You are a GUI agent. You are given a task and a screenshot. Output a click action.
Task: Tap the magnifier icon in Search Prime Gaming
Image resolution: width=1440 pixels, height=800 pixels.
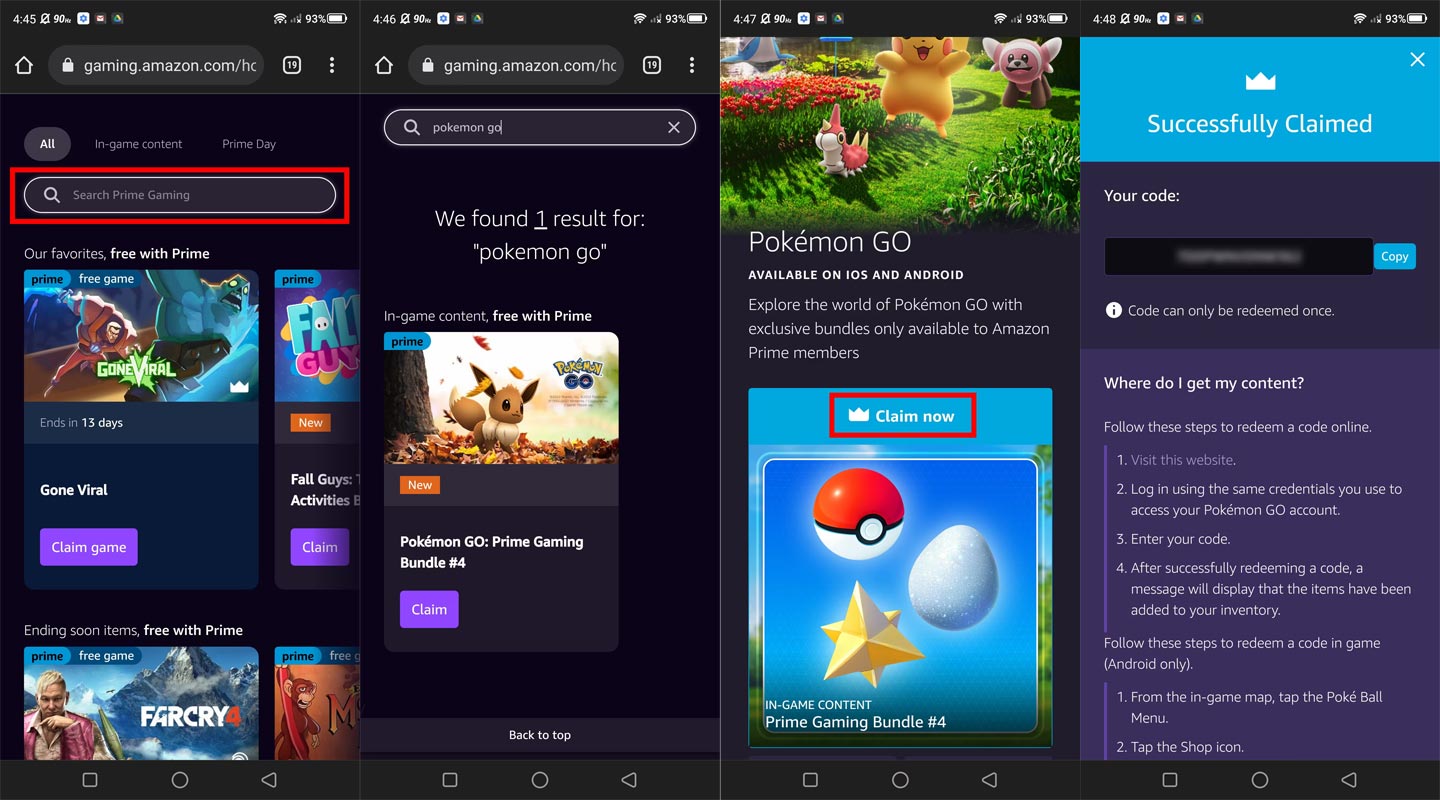pos(52,195)
